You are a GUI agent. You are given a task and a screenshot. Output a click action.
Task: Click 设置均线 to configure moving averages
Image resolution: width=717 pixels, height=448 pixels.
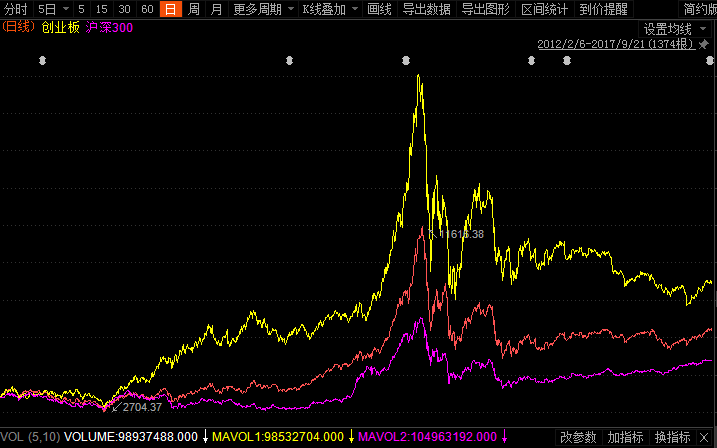tap(667, 29)
